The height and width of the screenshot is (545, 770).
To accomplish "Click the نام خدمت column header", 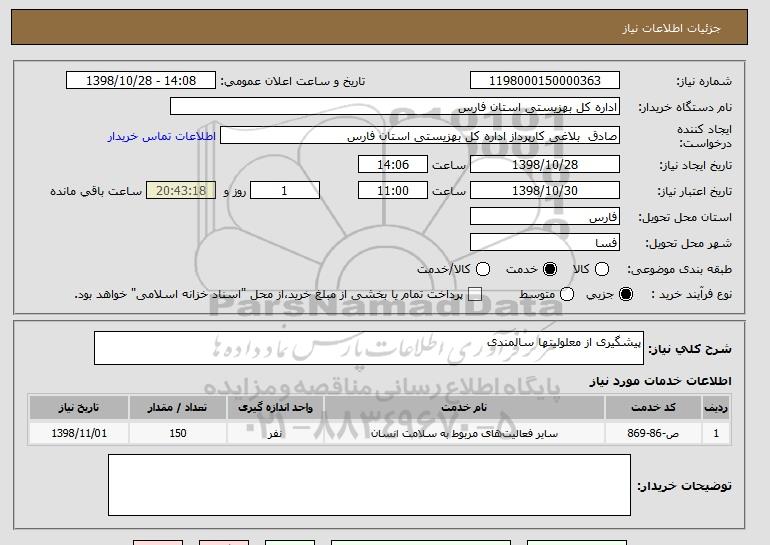I will pos(464,408).
